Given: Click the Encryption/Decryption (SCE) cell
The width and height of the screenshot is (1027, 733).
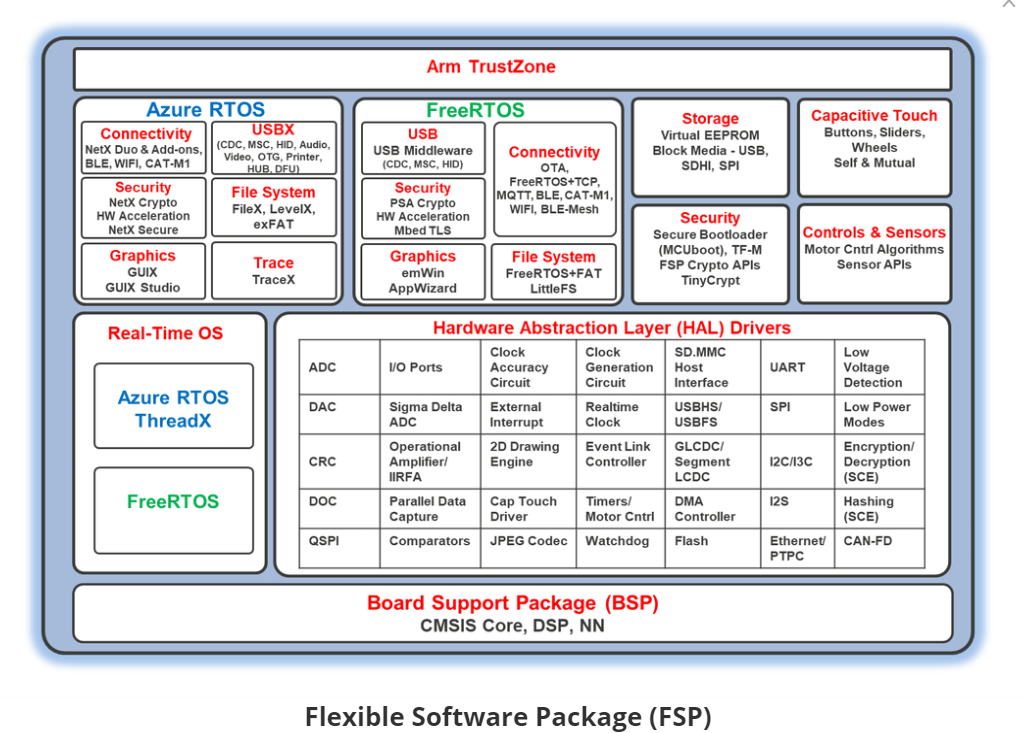Looking at the screenshot, I should pos(880,462).
